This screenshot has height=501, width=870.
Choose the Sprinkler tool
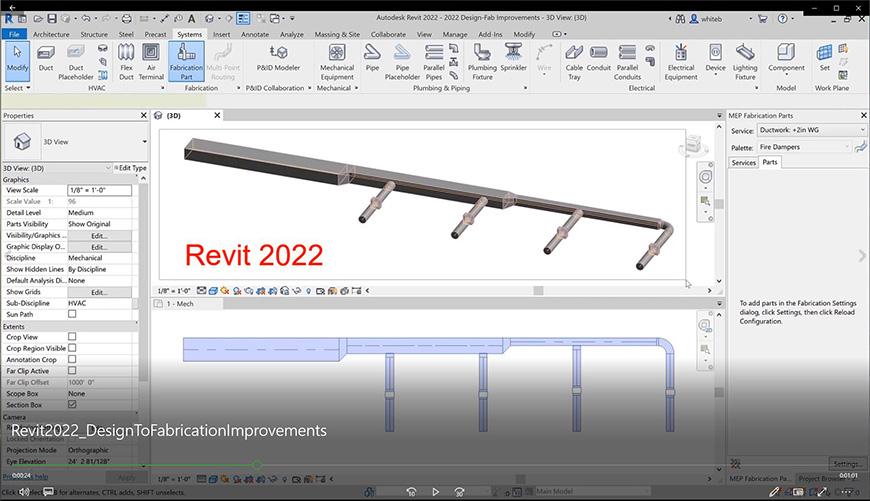pyautogui.click(x=513, y=59)
